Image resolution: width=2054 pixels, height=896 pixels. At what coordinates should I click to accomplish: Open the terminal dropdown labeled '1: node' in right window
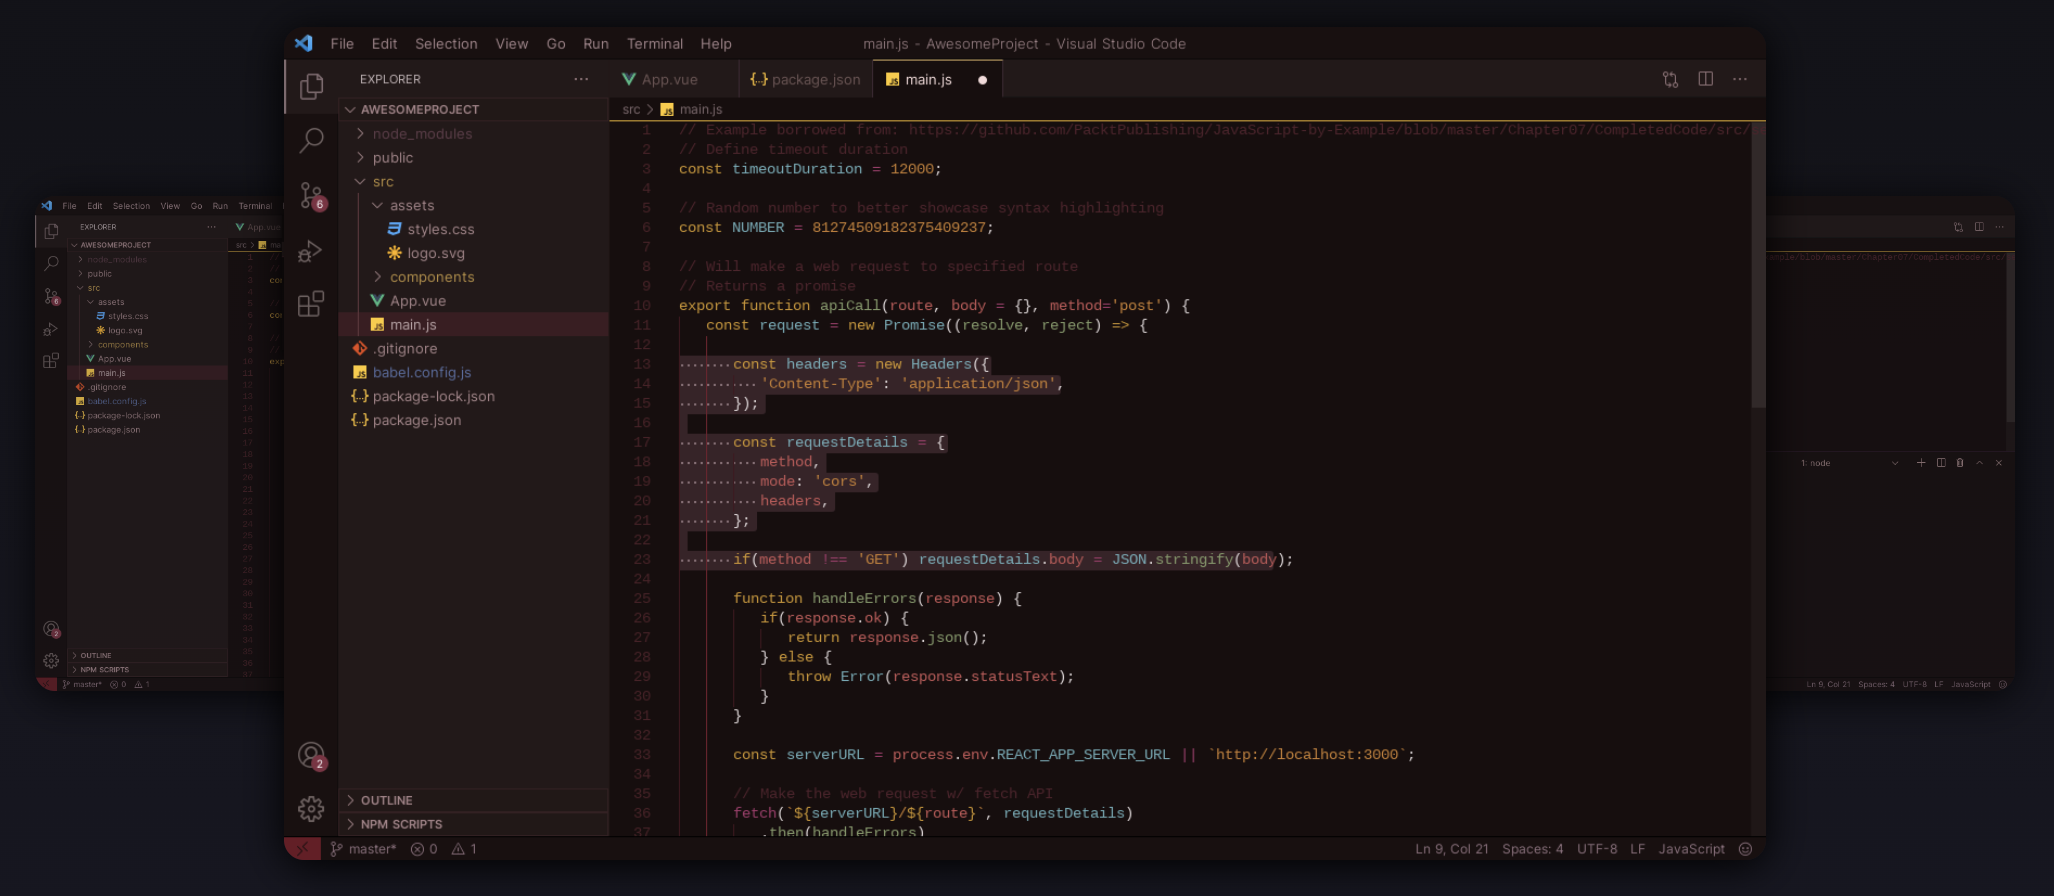click(x=1849, y=463)
